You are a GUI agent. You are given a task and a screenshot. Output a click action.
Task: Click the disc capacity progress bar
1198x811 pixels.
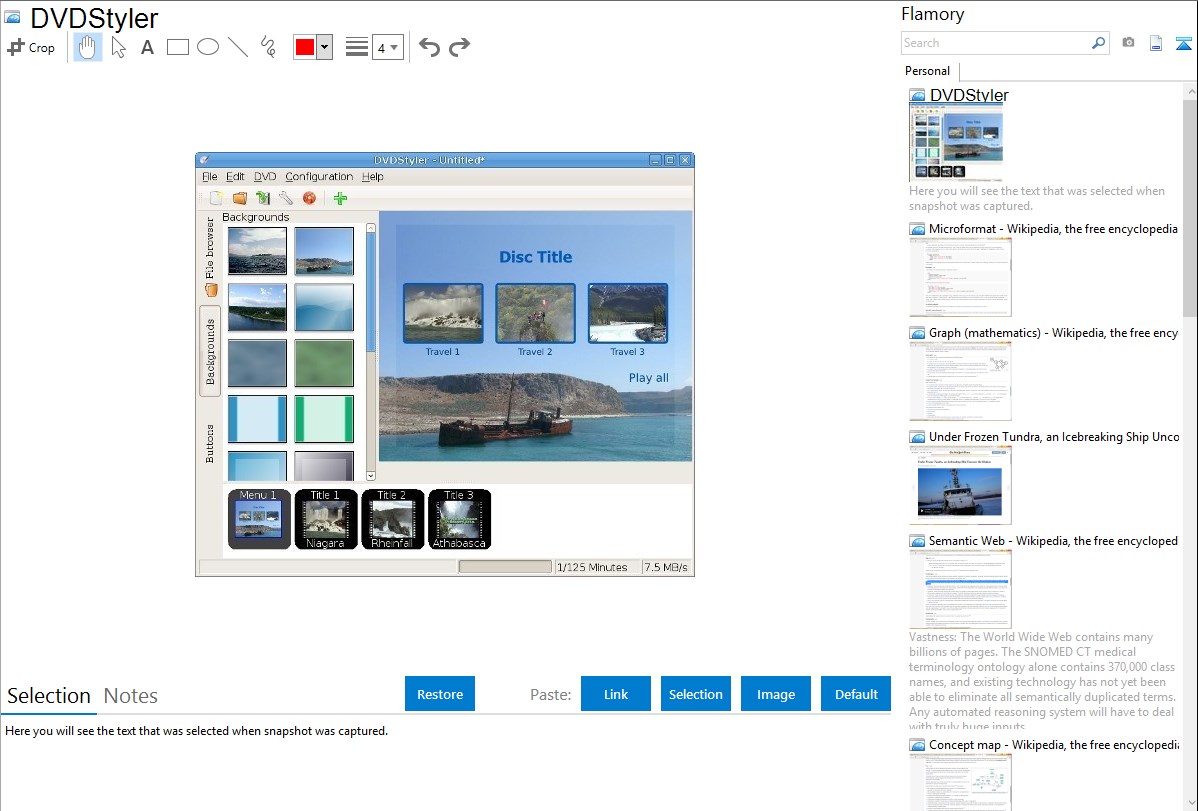point(505,566)
